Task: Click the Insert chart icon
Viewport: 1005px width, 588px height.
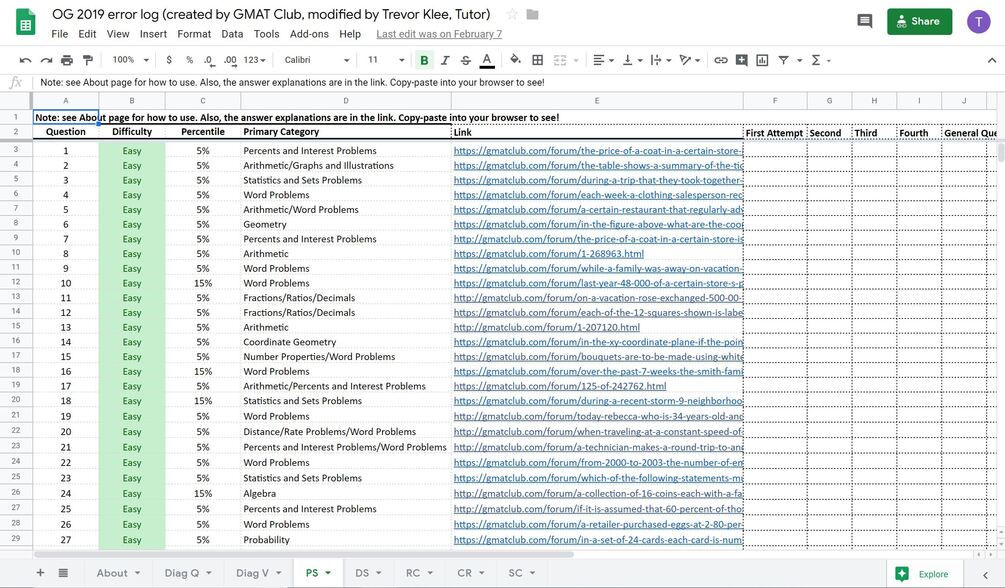Action: point(762,60)
